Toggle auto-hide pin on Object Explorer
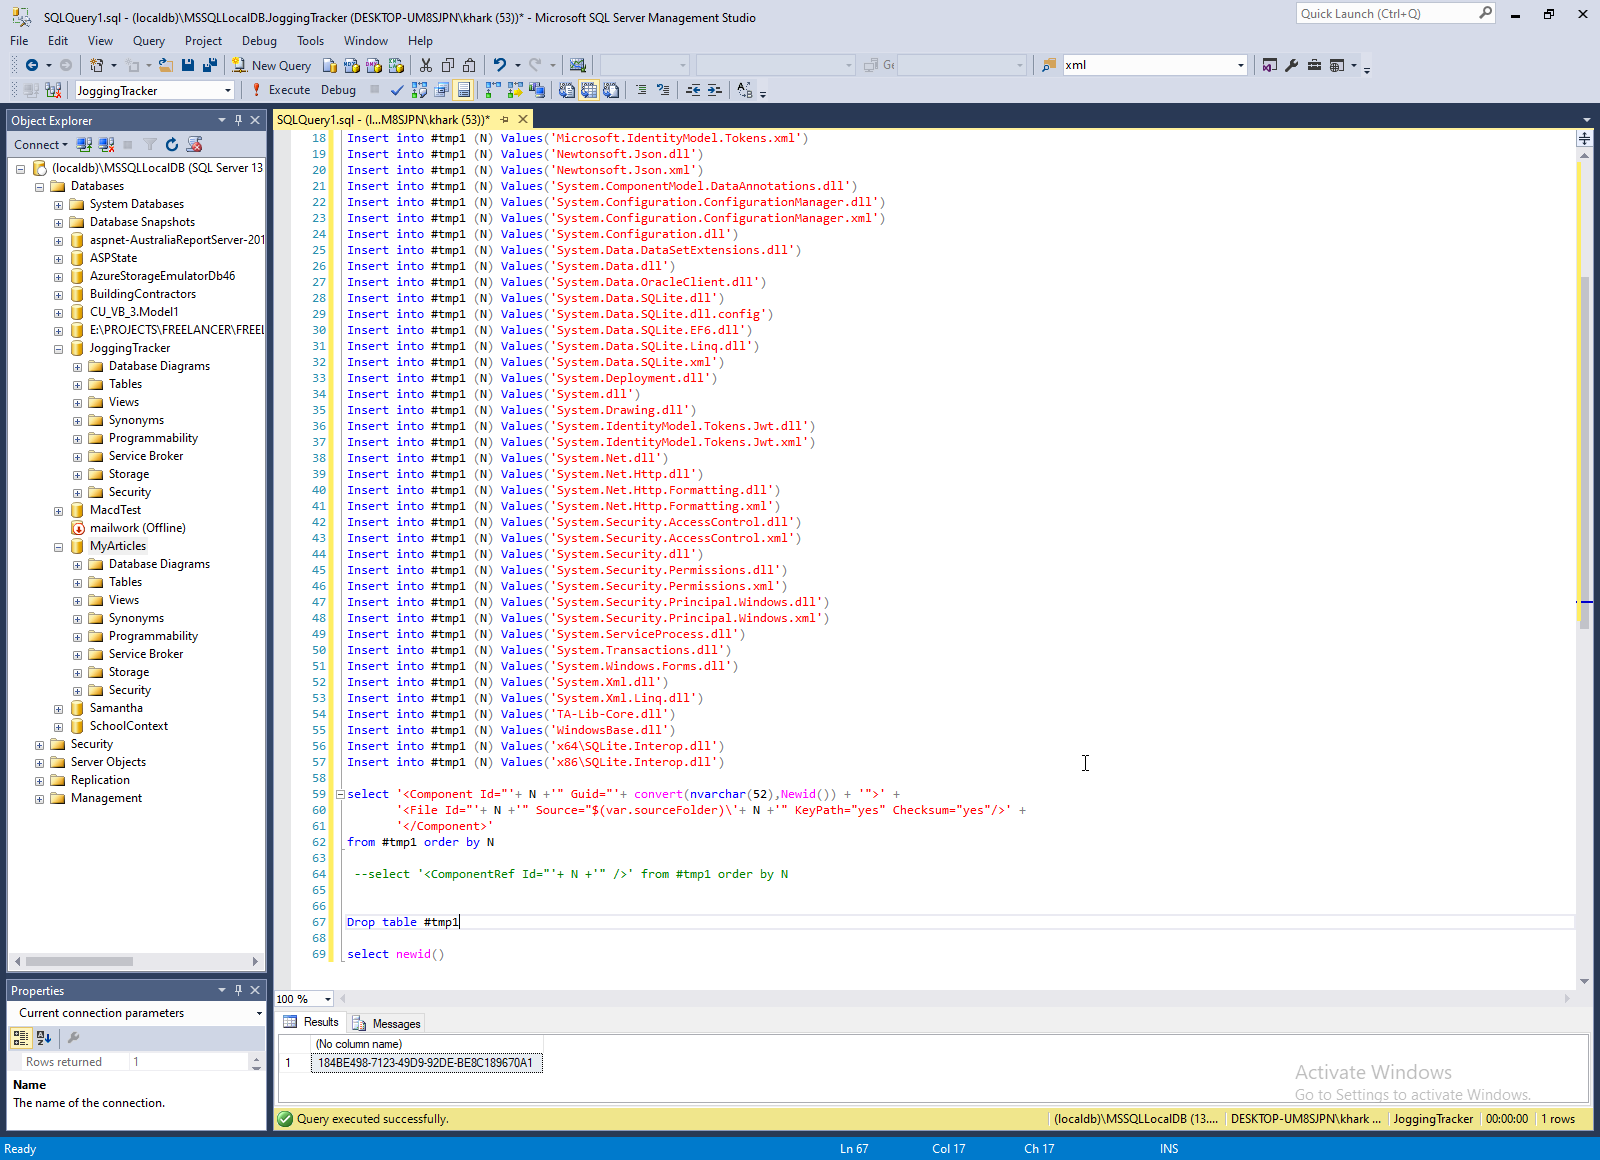 point(238,120)
